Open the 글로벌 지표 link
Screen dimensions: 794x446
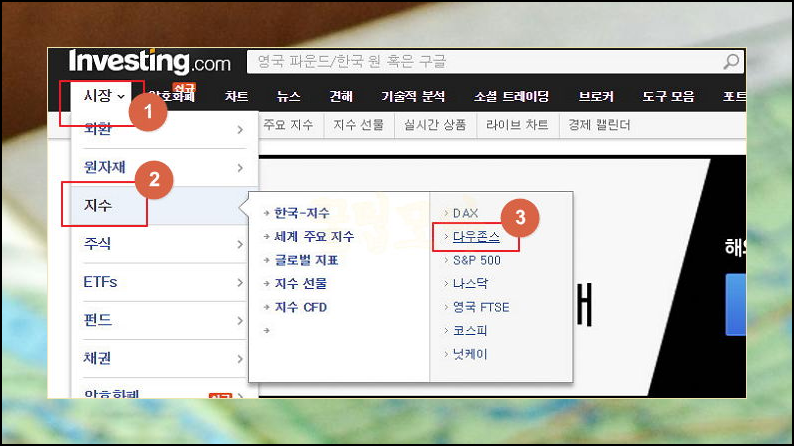[x=306, y=260]
